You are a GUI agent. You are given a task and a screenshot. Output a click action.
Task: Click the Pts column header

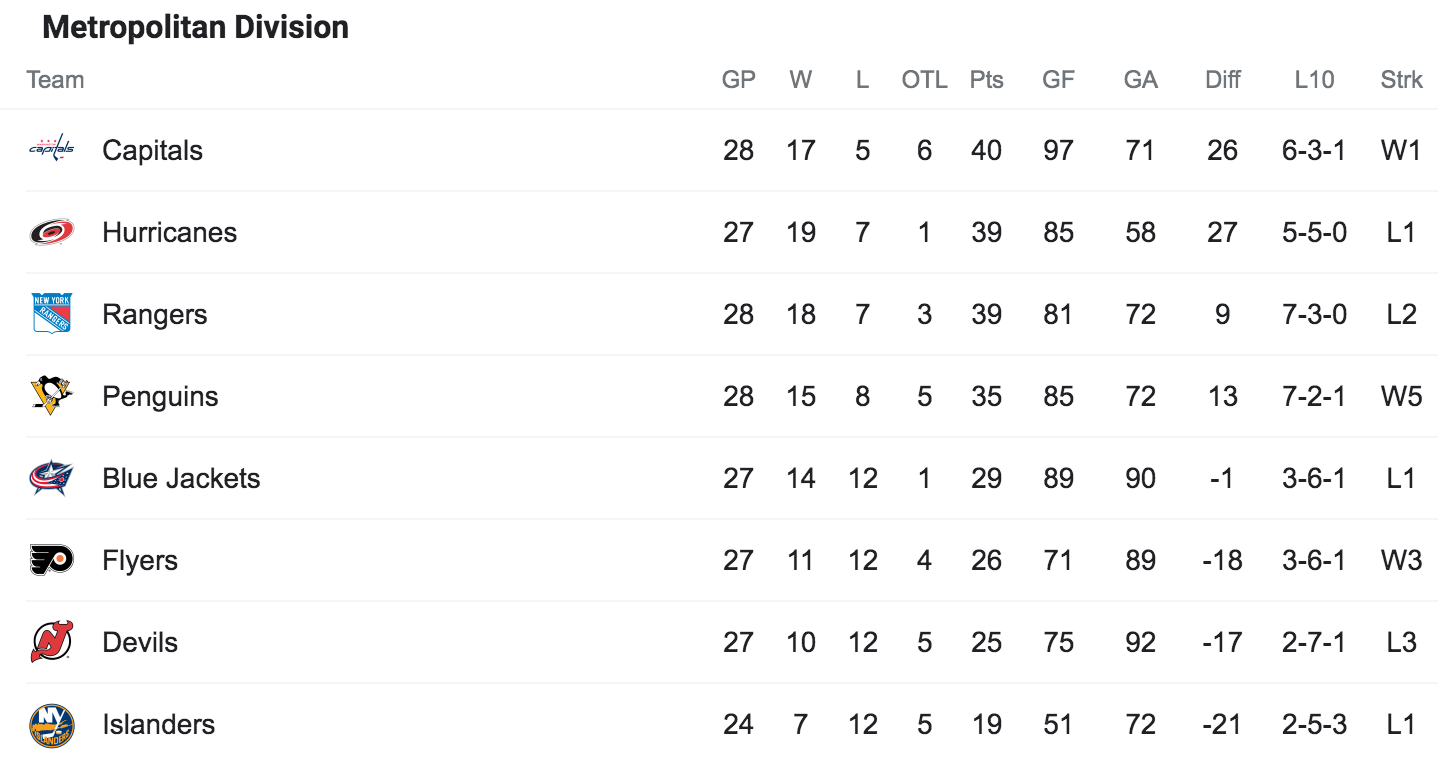click(986, 80)
